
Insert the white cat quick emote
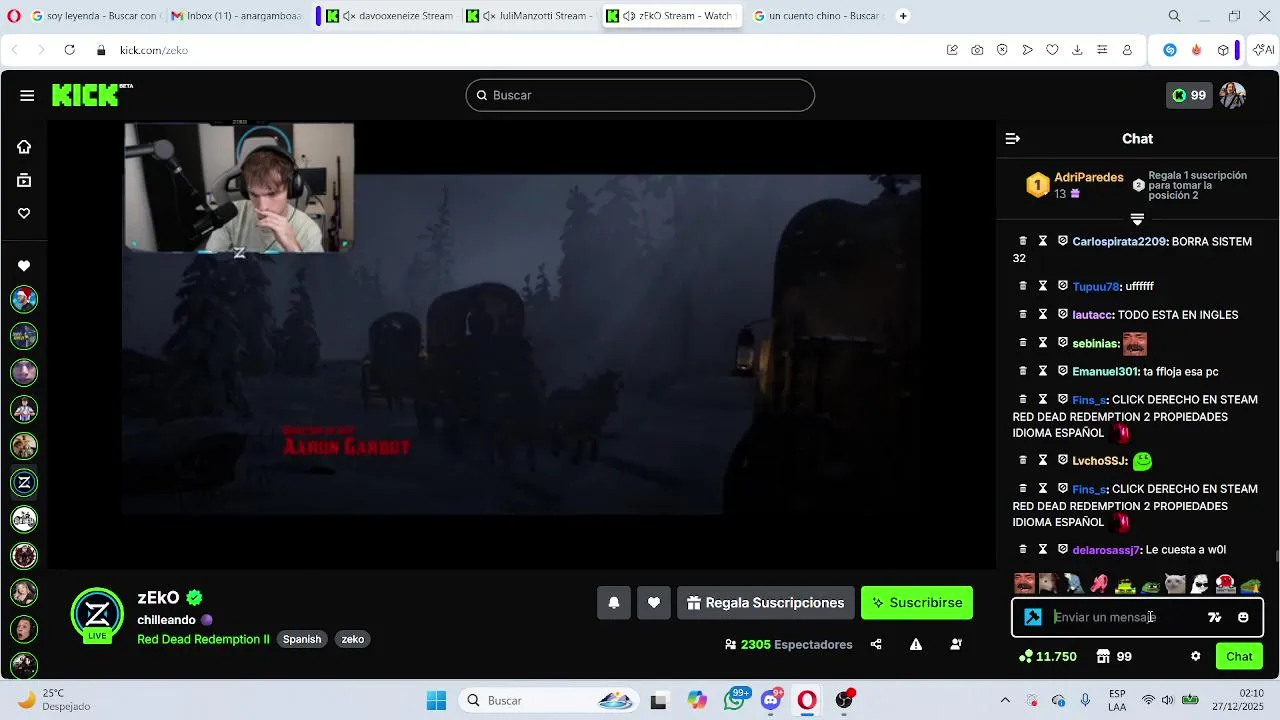1175,584
